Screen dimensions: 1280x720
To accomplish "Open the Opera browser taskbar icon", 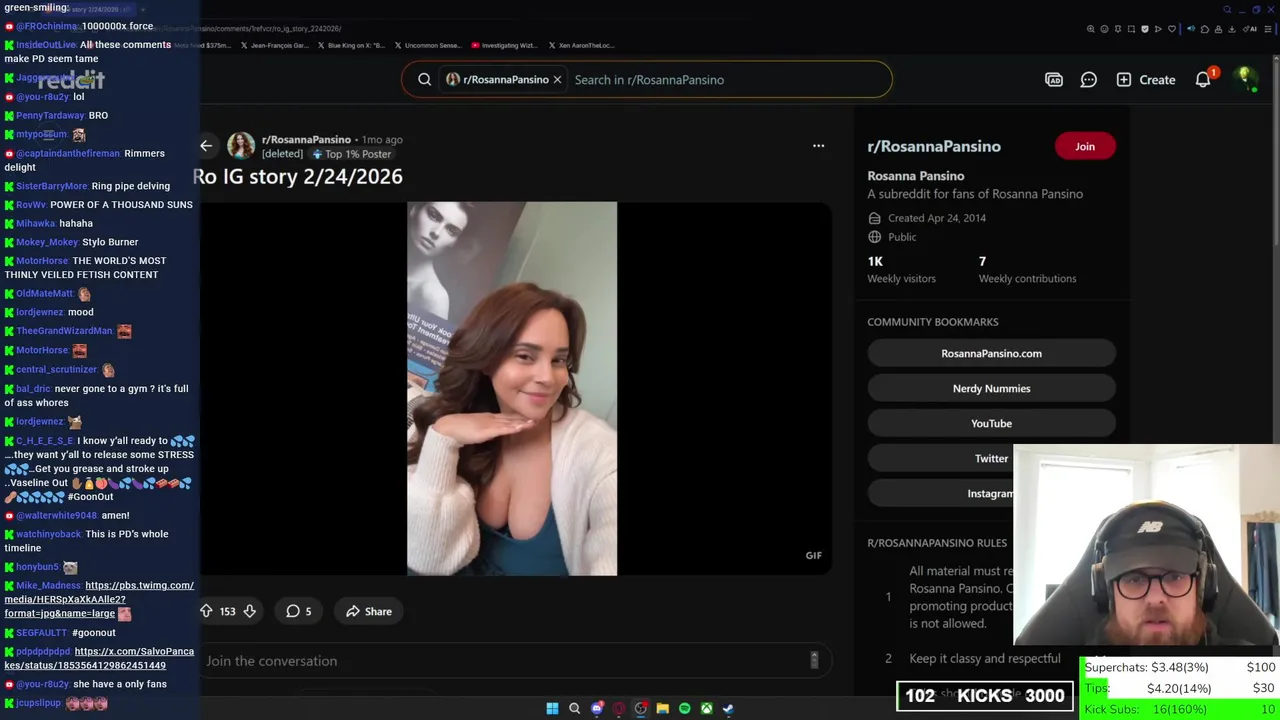I will [x=618, y=709].
